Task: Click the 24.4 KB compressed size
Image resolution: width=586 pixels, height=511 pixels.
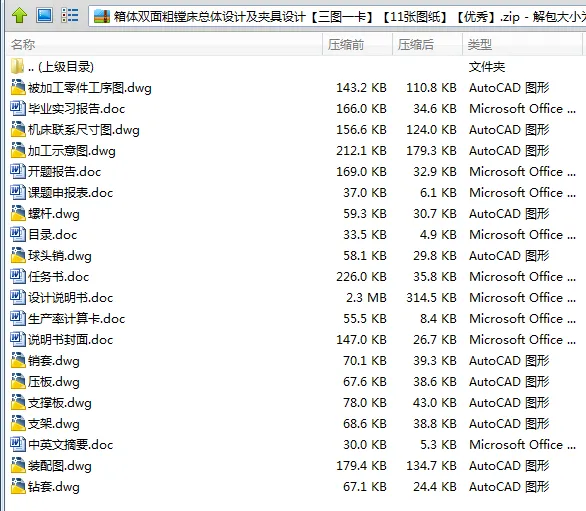Action: click(435, 486)
